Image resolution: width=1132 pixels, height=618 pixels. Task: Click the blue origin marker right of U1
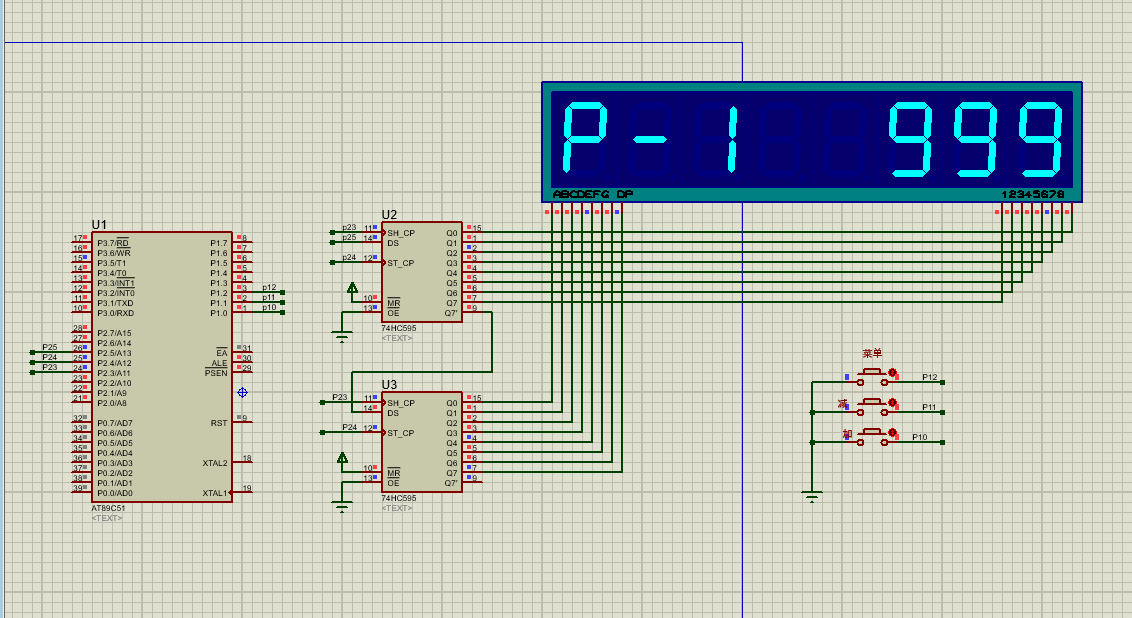click(243, 393)
